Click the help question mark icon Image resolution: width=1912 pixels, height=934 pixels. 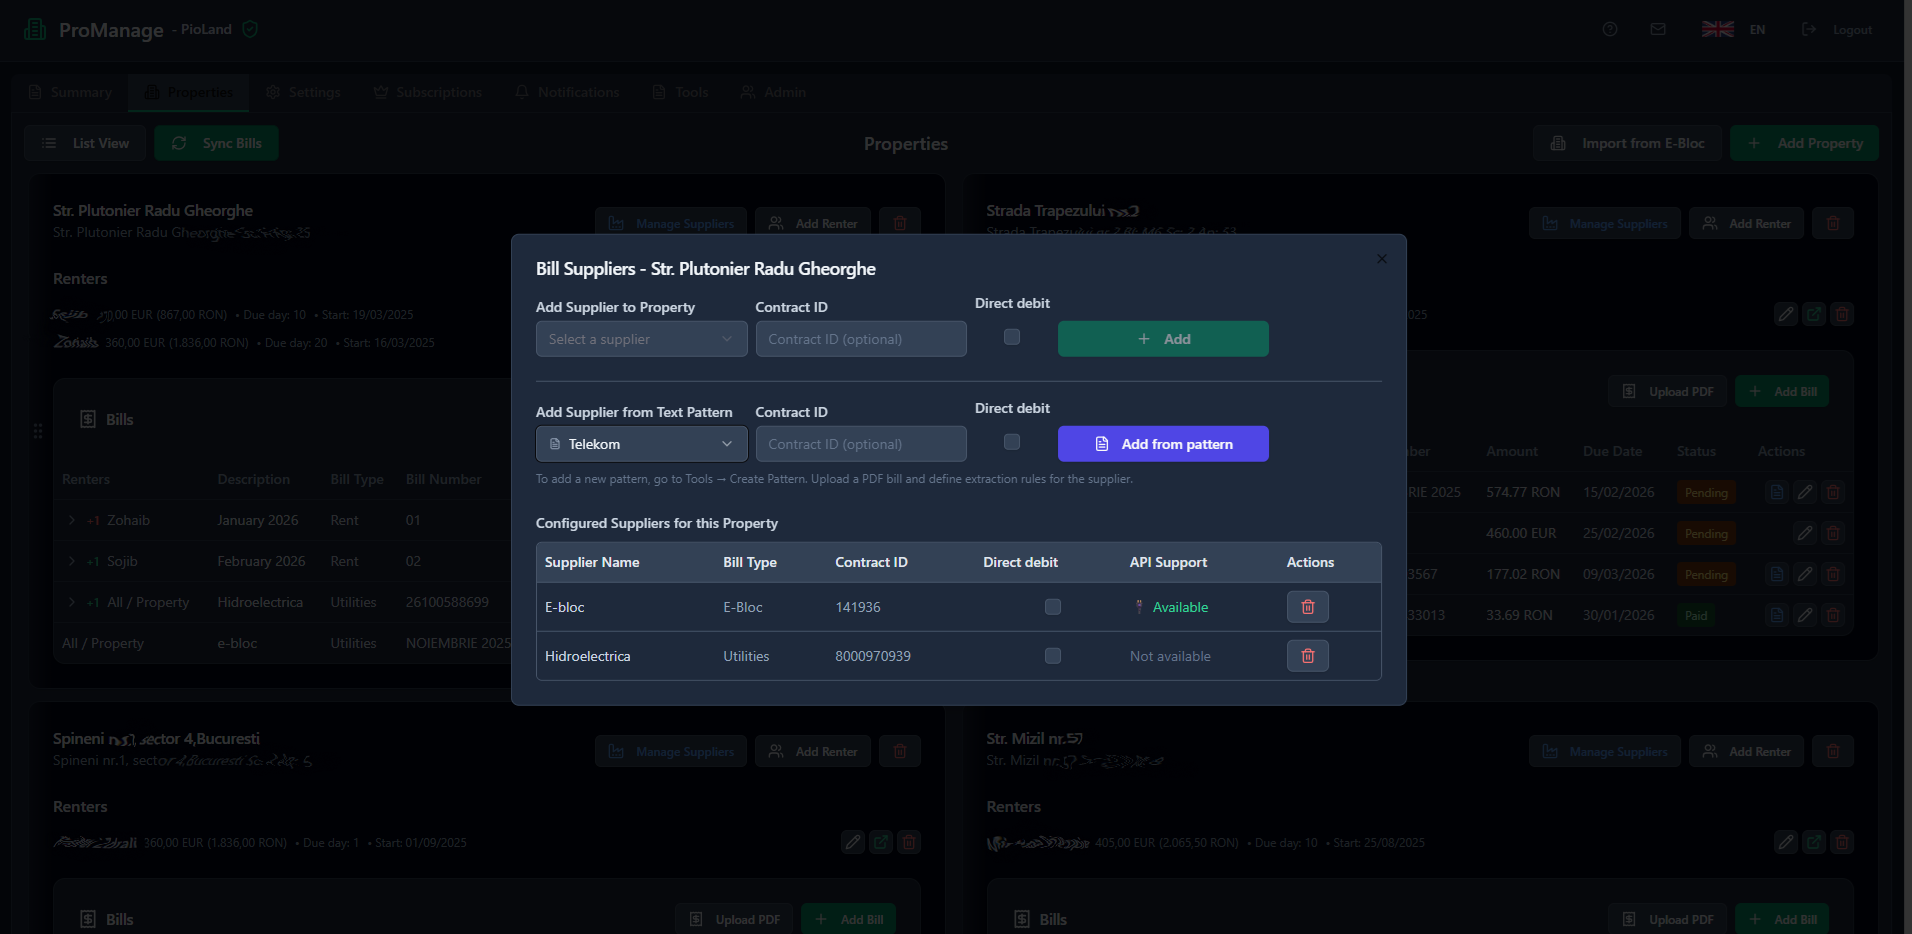pyautogui.click(x=1610, y=29)
